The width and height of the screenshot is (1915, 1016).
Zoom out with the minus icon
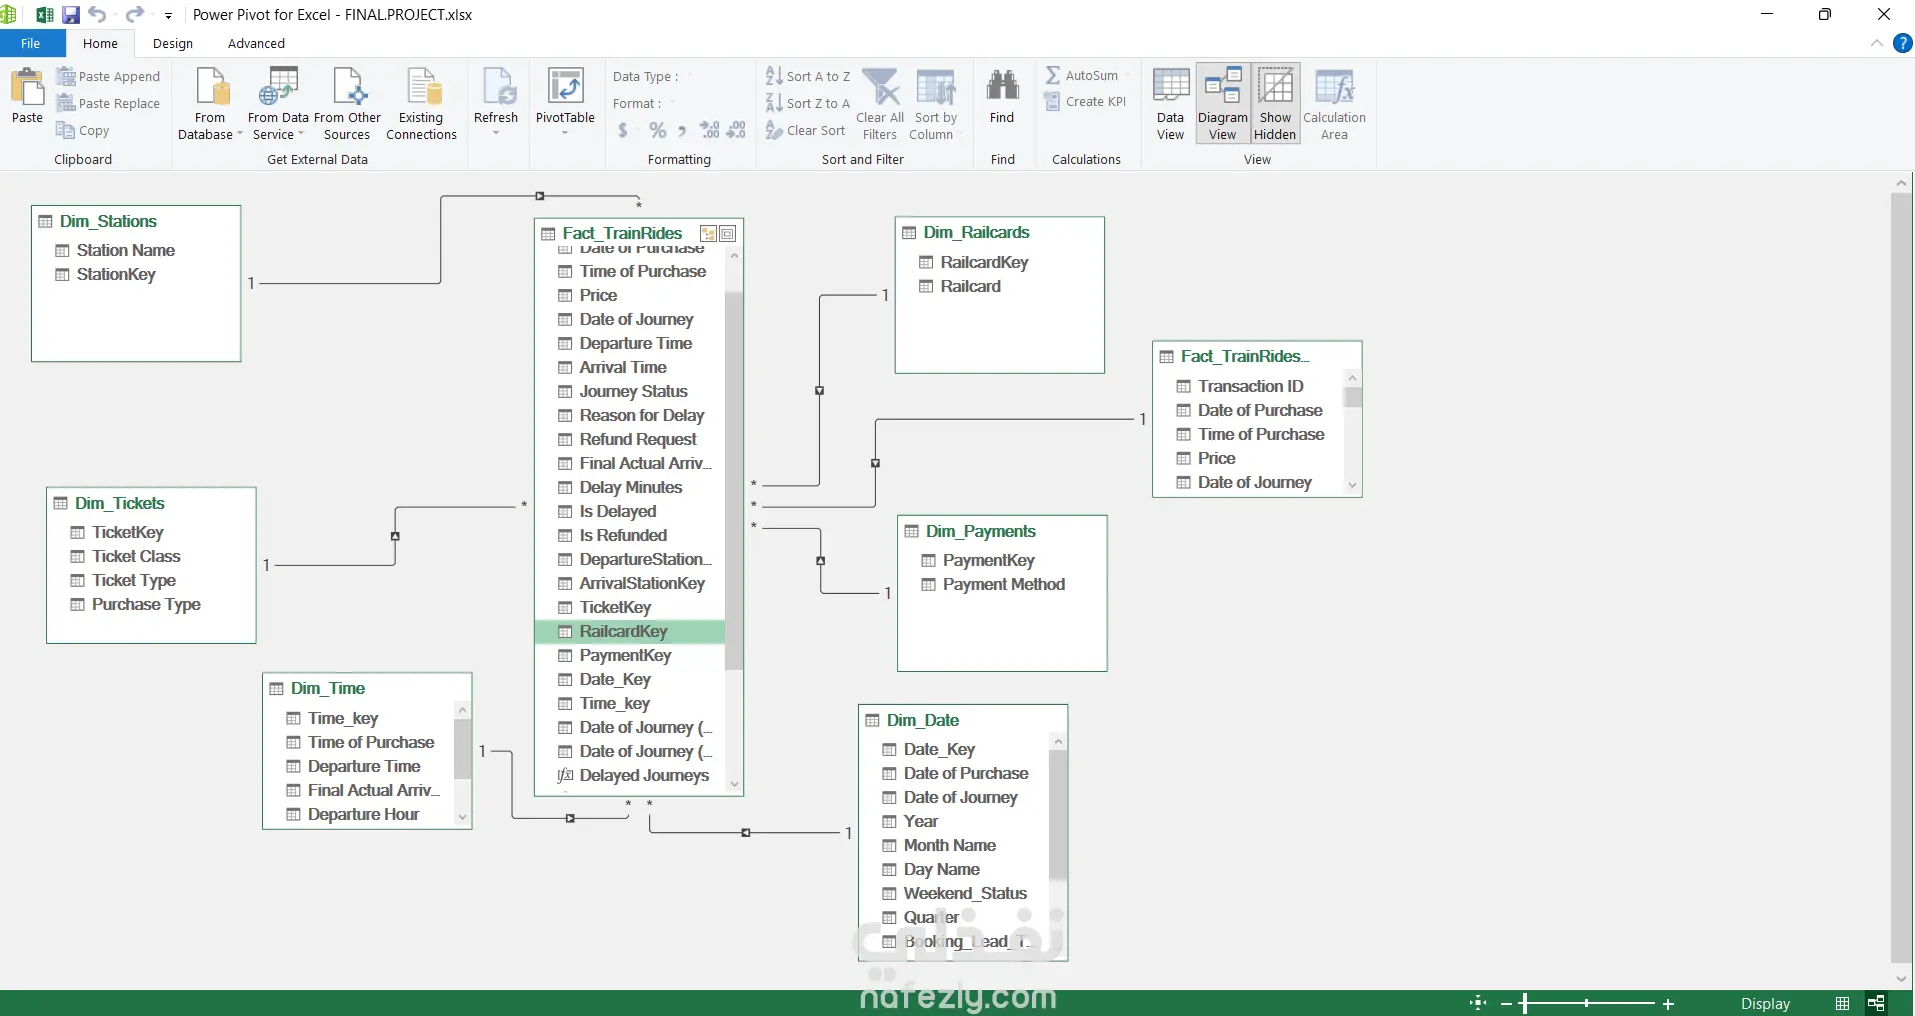(1506, 1004)
